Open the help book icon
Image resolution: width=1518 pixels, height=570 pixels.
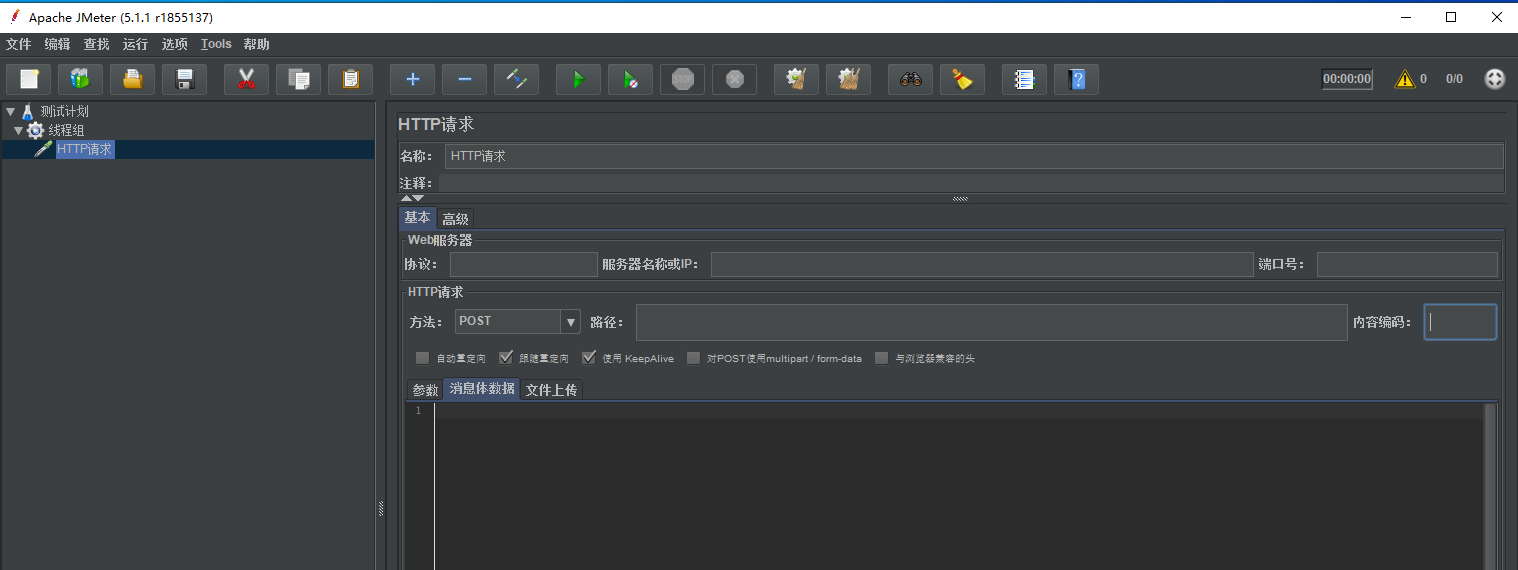(x=1076, y=79)
